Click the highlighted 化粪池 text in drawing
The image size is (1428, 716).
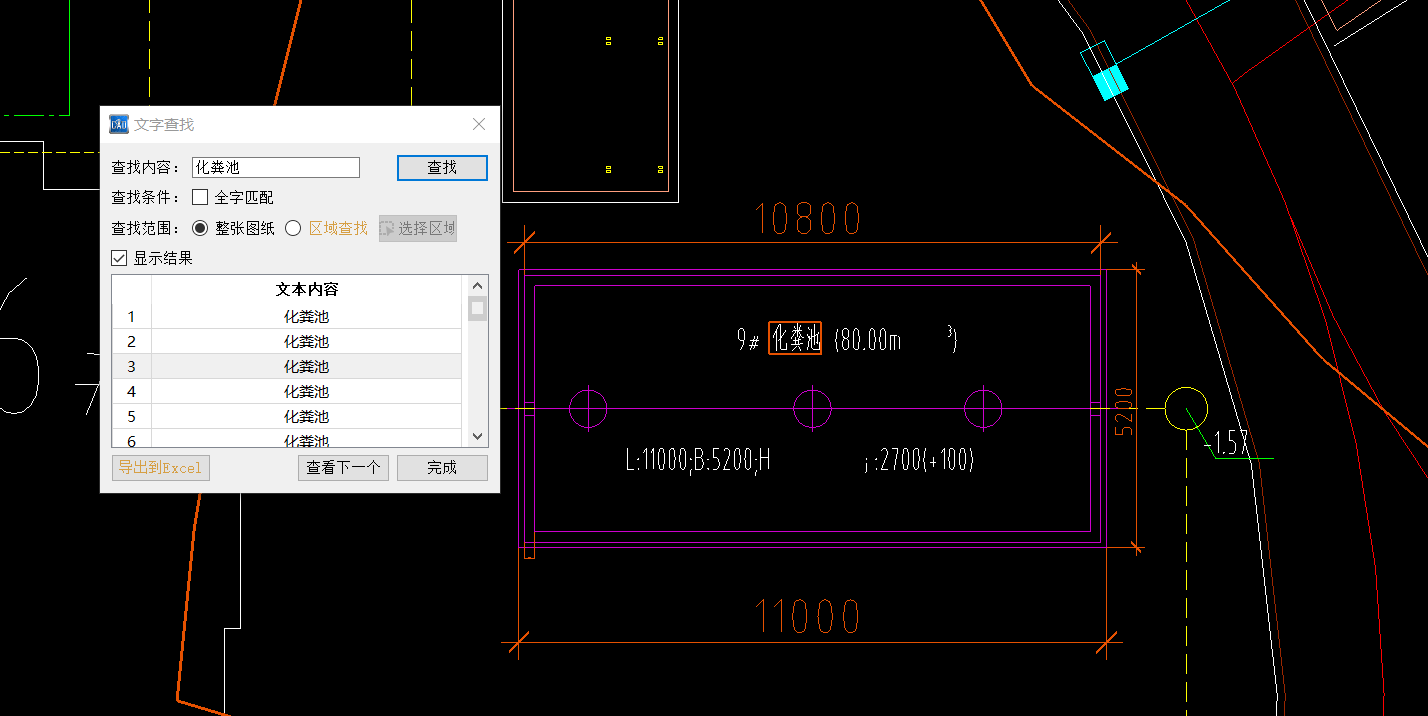tap(795, 339)
